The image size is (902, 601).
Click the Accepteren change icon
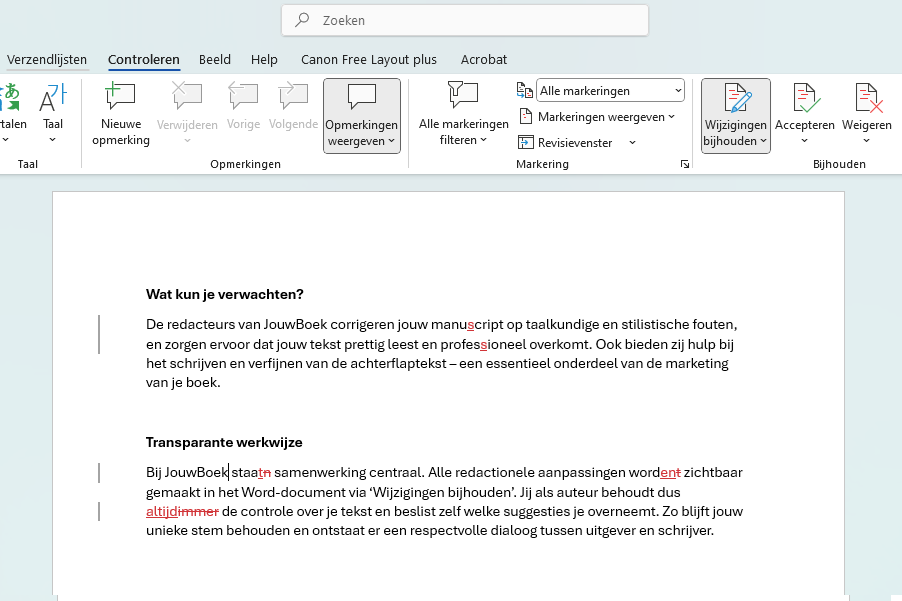click(x=805, y=97)
